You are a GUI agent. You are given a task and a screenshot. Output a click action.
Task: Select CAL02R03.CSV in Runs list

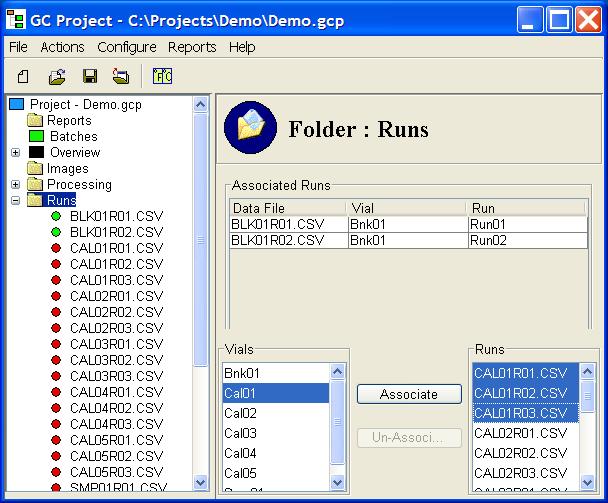[x=525, y=473]
